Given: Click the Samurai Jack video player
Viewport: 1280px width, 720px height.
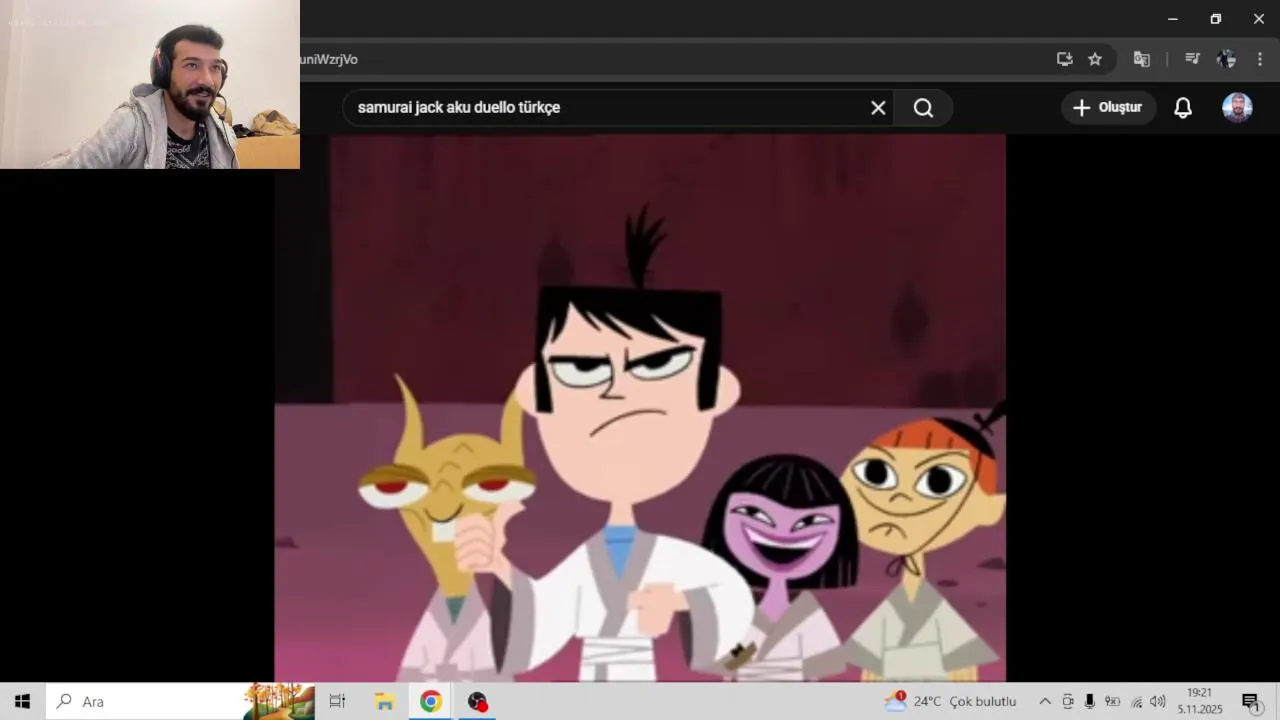Looking at the screenshot, I should point(640,408).
